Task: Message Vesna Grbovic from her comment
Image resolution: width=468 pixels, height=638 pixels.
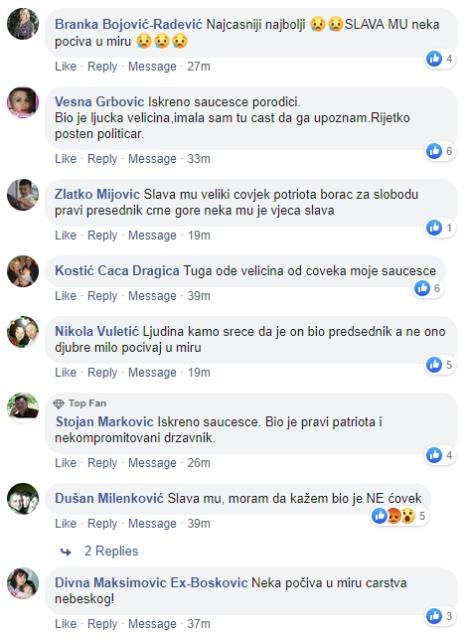Action: click(152, 159)
